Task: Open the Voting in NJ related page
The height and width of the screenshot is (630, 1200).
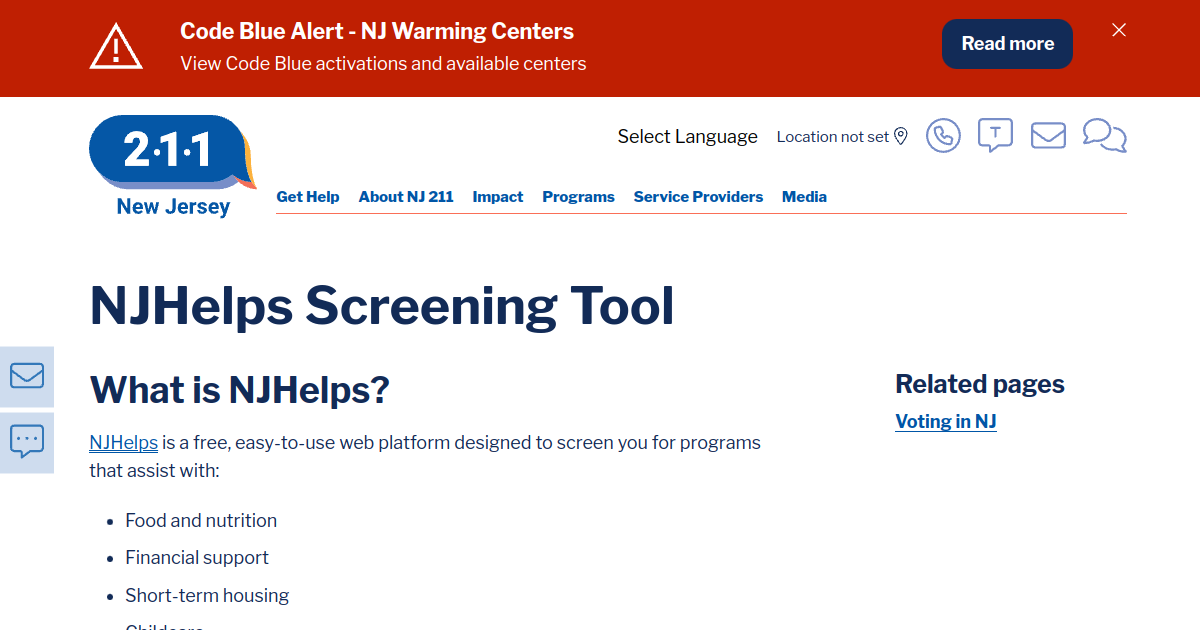Action: click(x=945, y=422)
